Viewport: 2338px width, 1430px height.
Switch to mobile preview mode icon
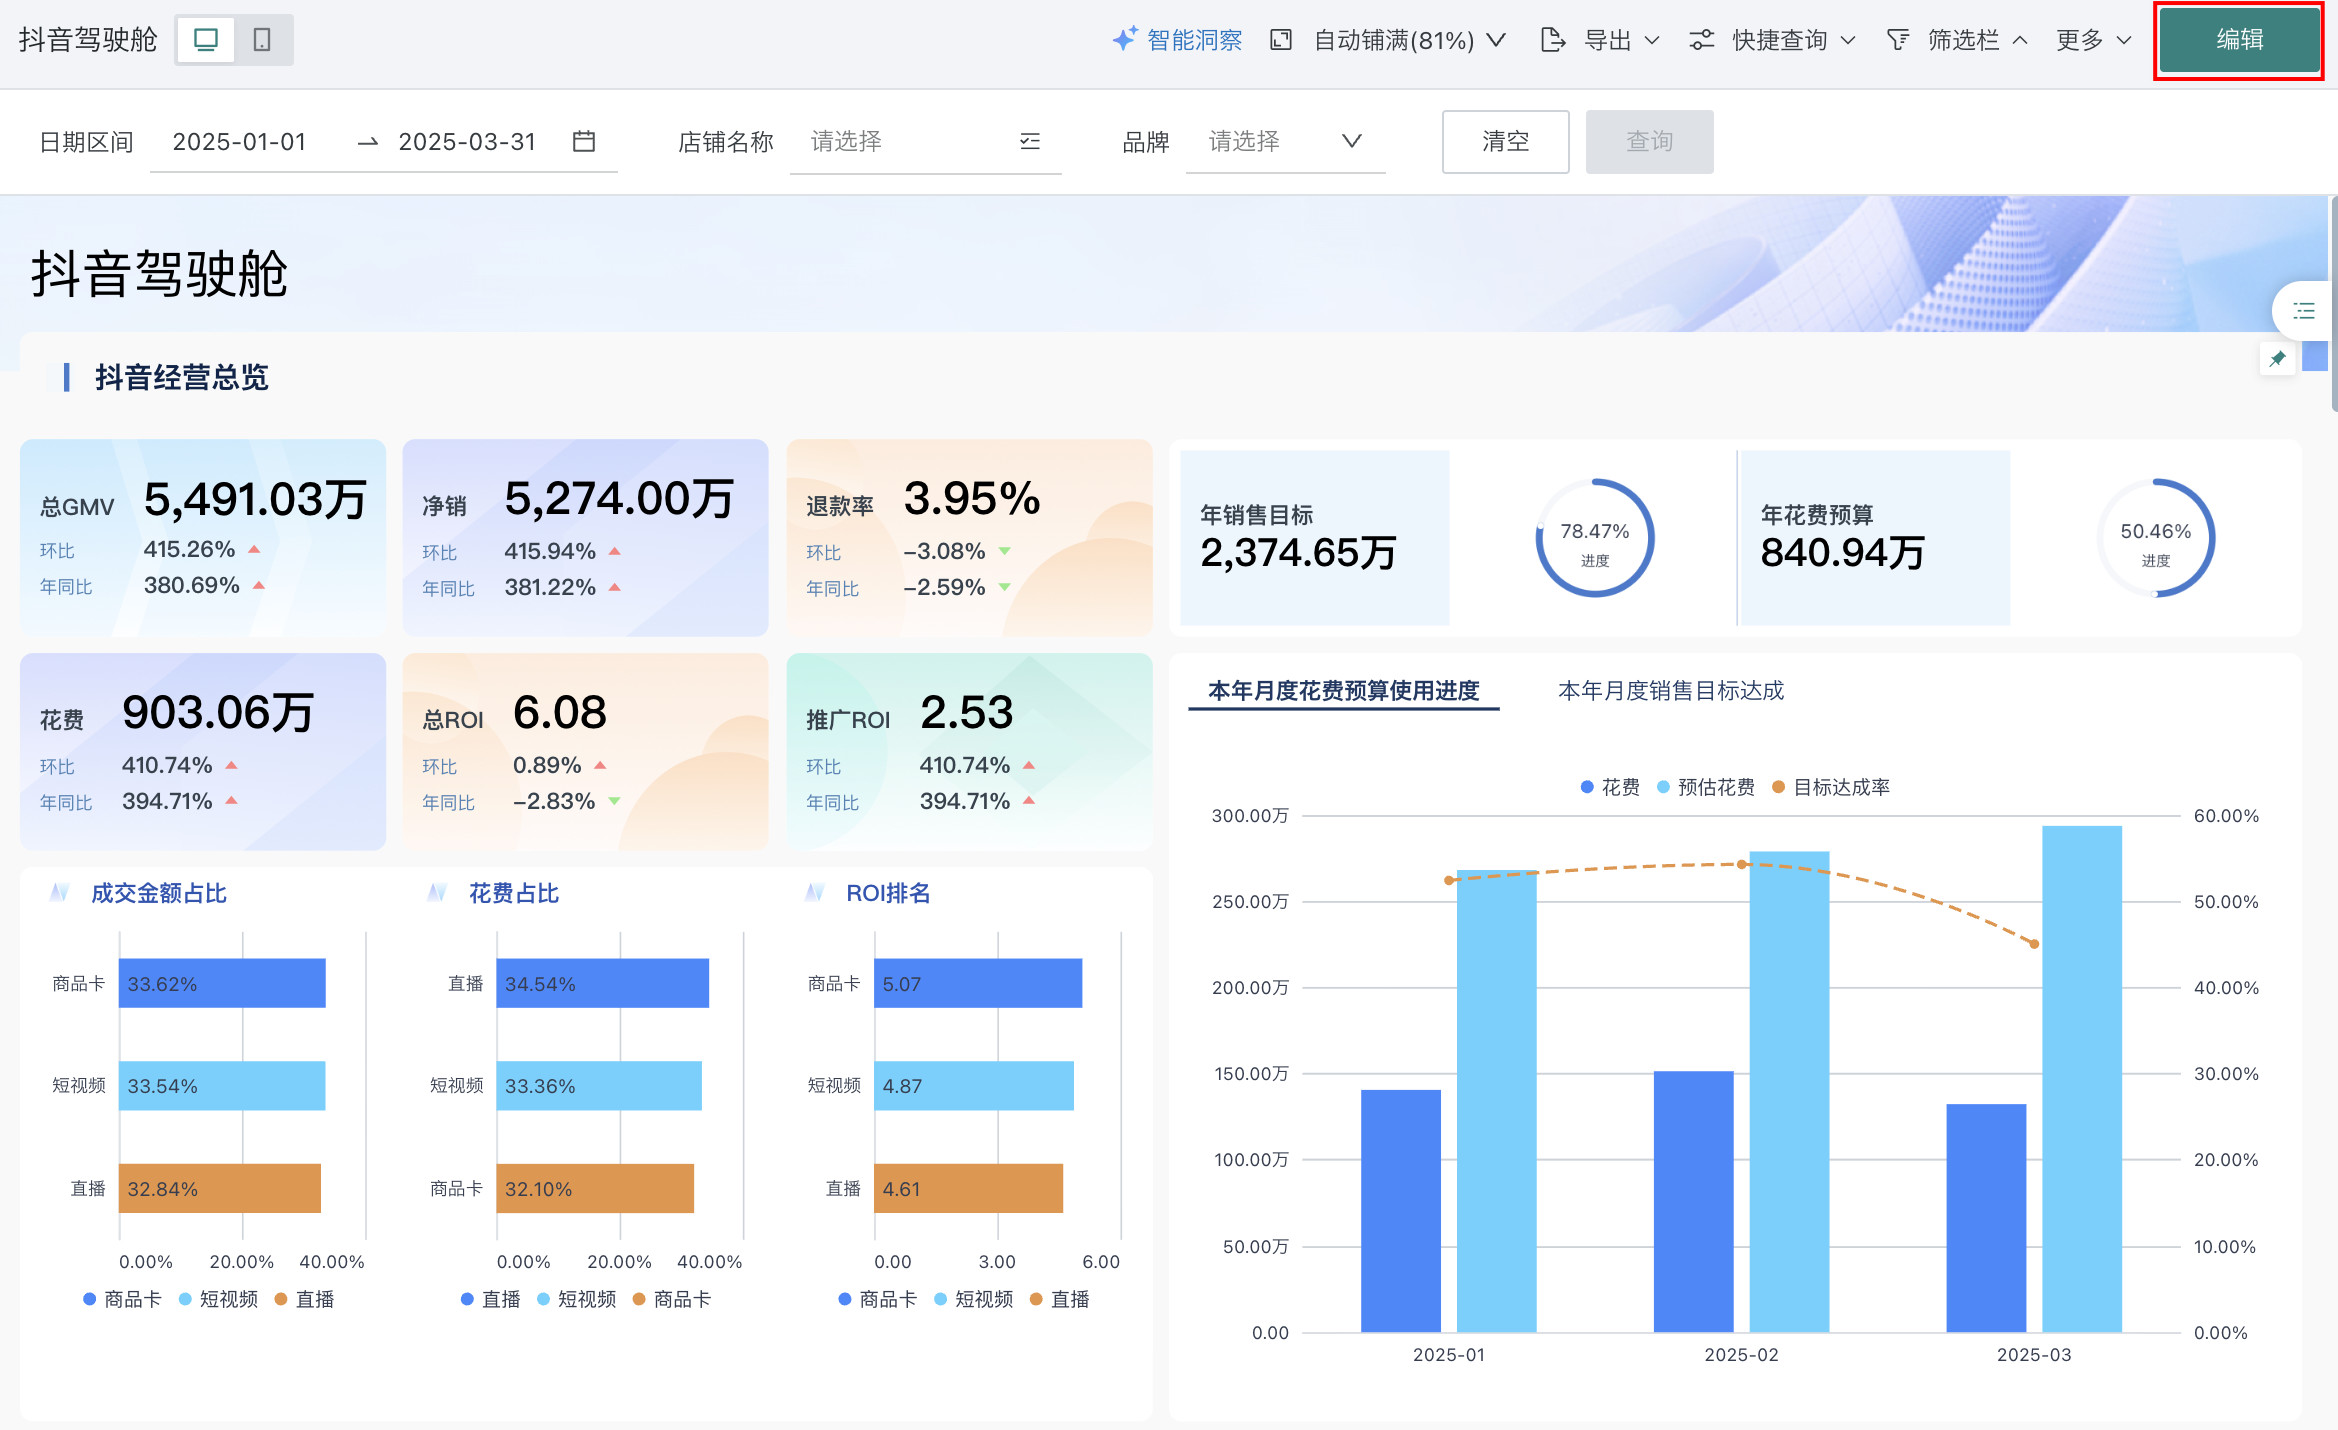(262, 40)
